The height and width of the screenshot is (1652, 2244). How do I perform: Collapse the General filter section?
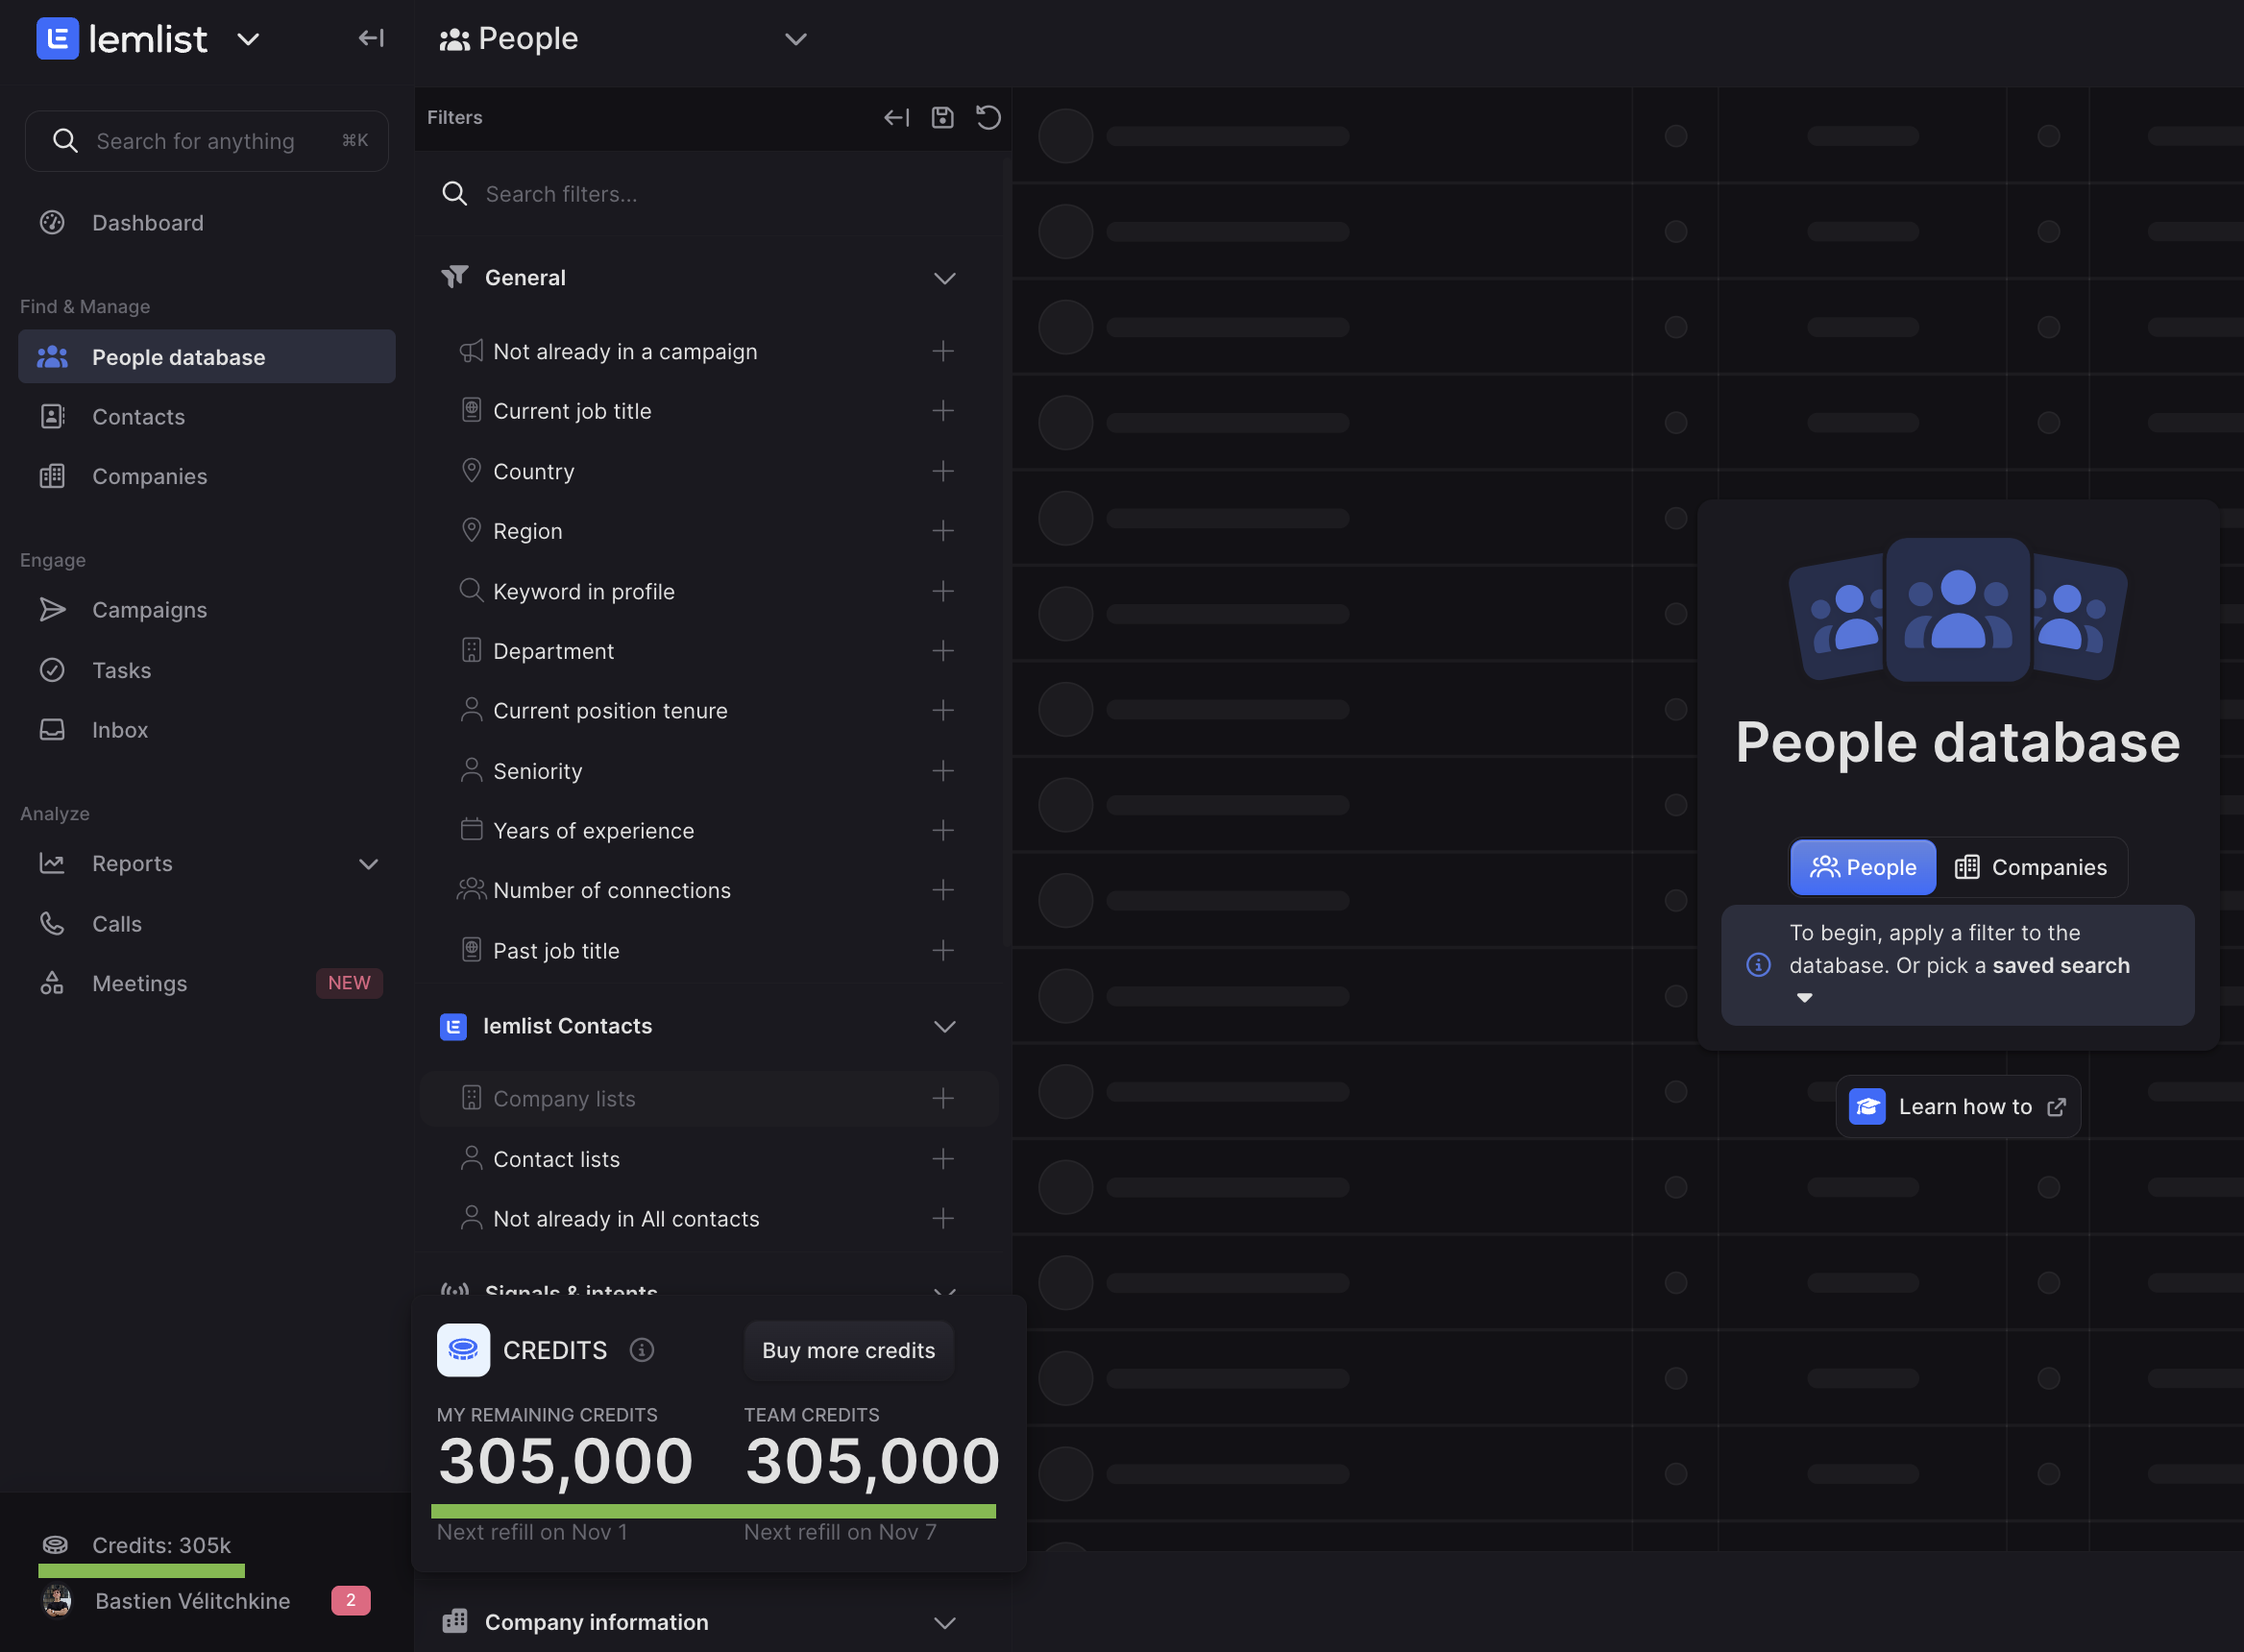[x=944, y=278]
